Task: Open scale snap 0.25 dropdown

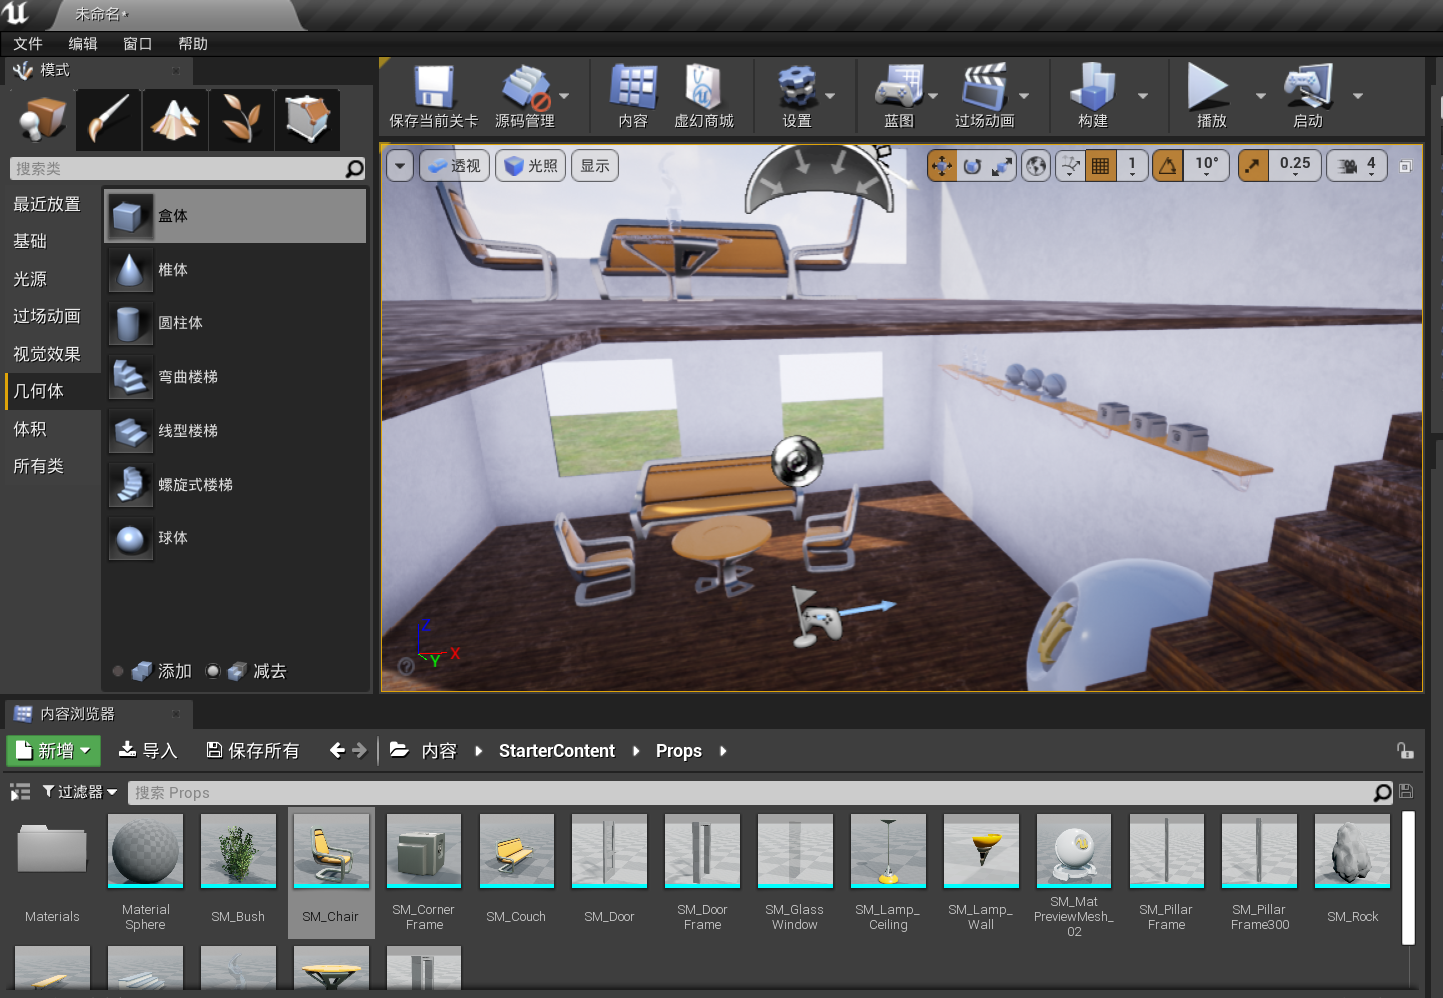Action: (x=1295, y=166)
